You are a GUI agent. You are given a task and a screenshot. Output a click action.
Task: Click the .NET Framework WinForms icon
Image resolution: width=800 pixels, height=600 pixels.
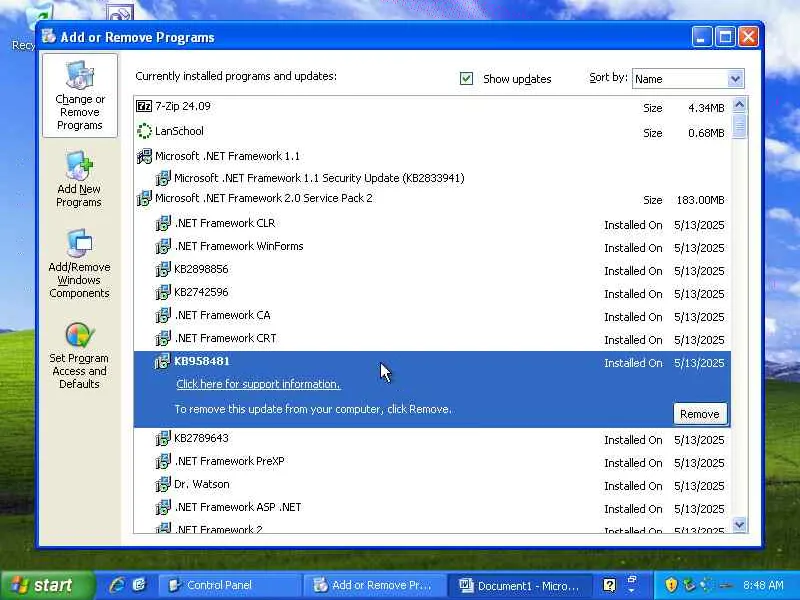163,246
